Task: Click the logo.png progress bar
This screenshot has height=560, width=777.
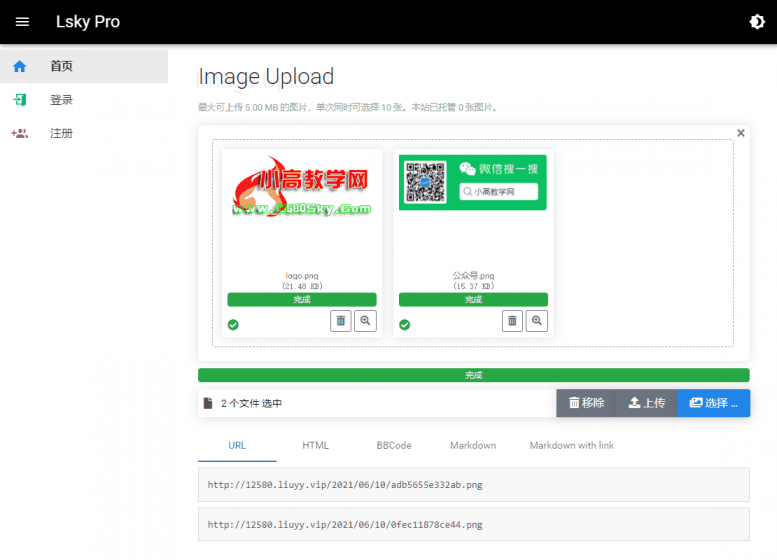Action: pyautogui.click(x=302, y=299)
